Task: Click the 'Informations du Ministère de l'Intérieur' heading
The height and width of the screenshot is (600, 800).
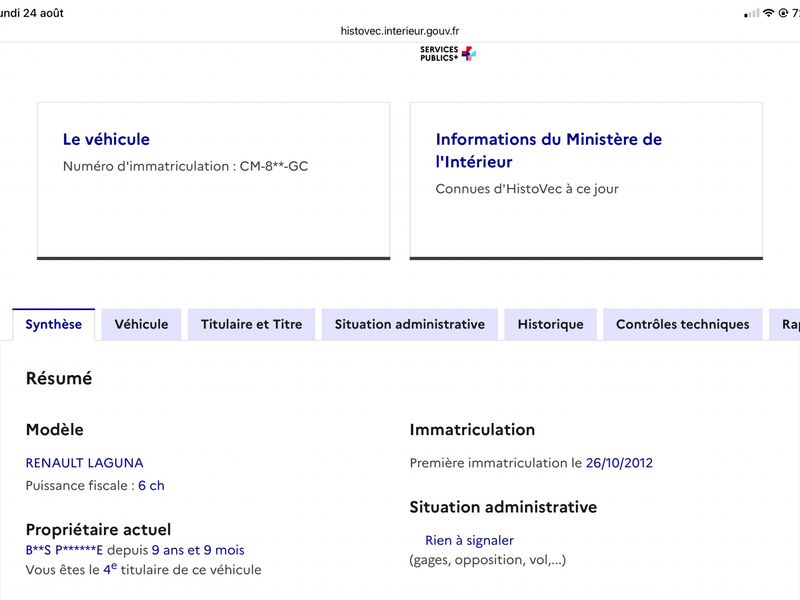Action: point(548,151)
